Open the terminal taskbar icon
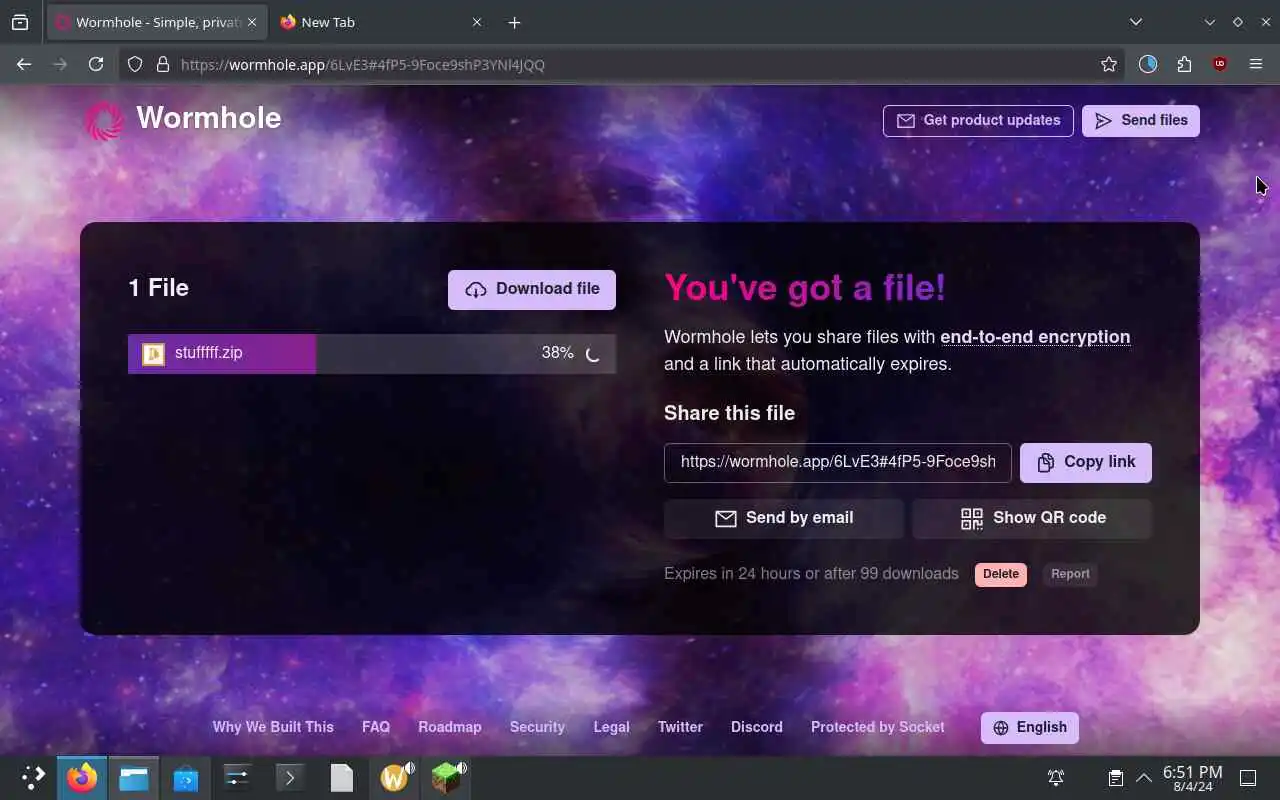Screen dimensions: 1280x800 pos(290,777)
